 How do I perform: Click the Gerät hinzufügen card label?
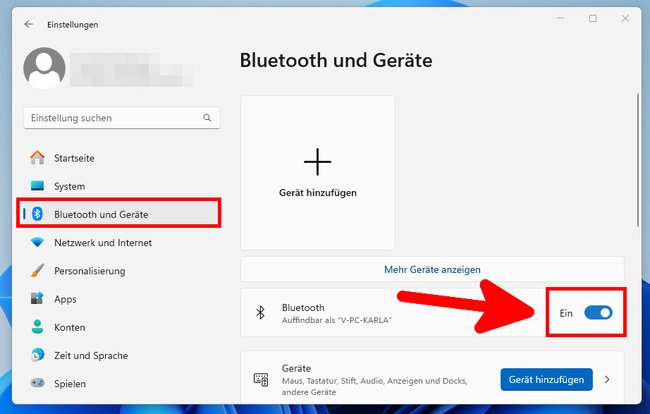click(318, 193)
